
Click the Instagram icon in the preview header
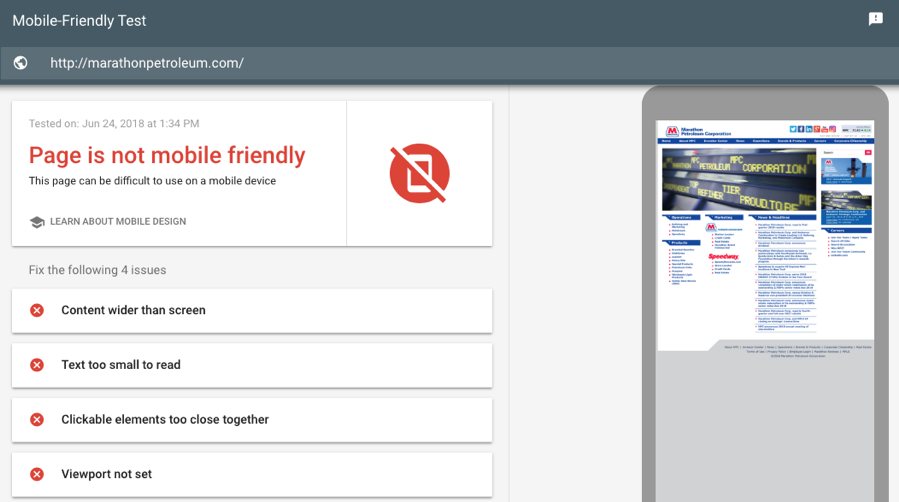832,130
